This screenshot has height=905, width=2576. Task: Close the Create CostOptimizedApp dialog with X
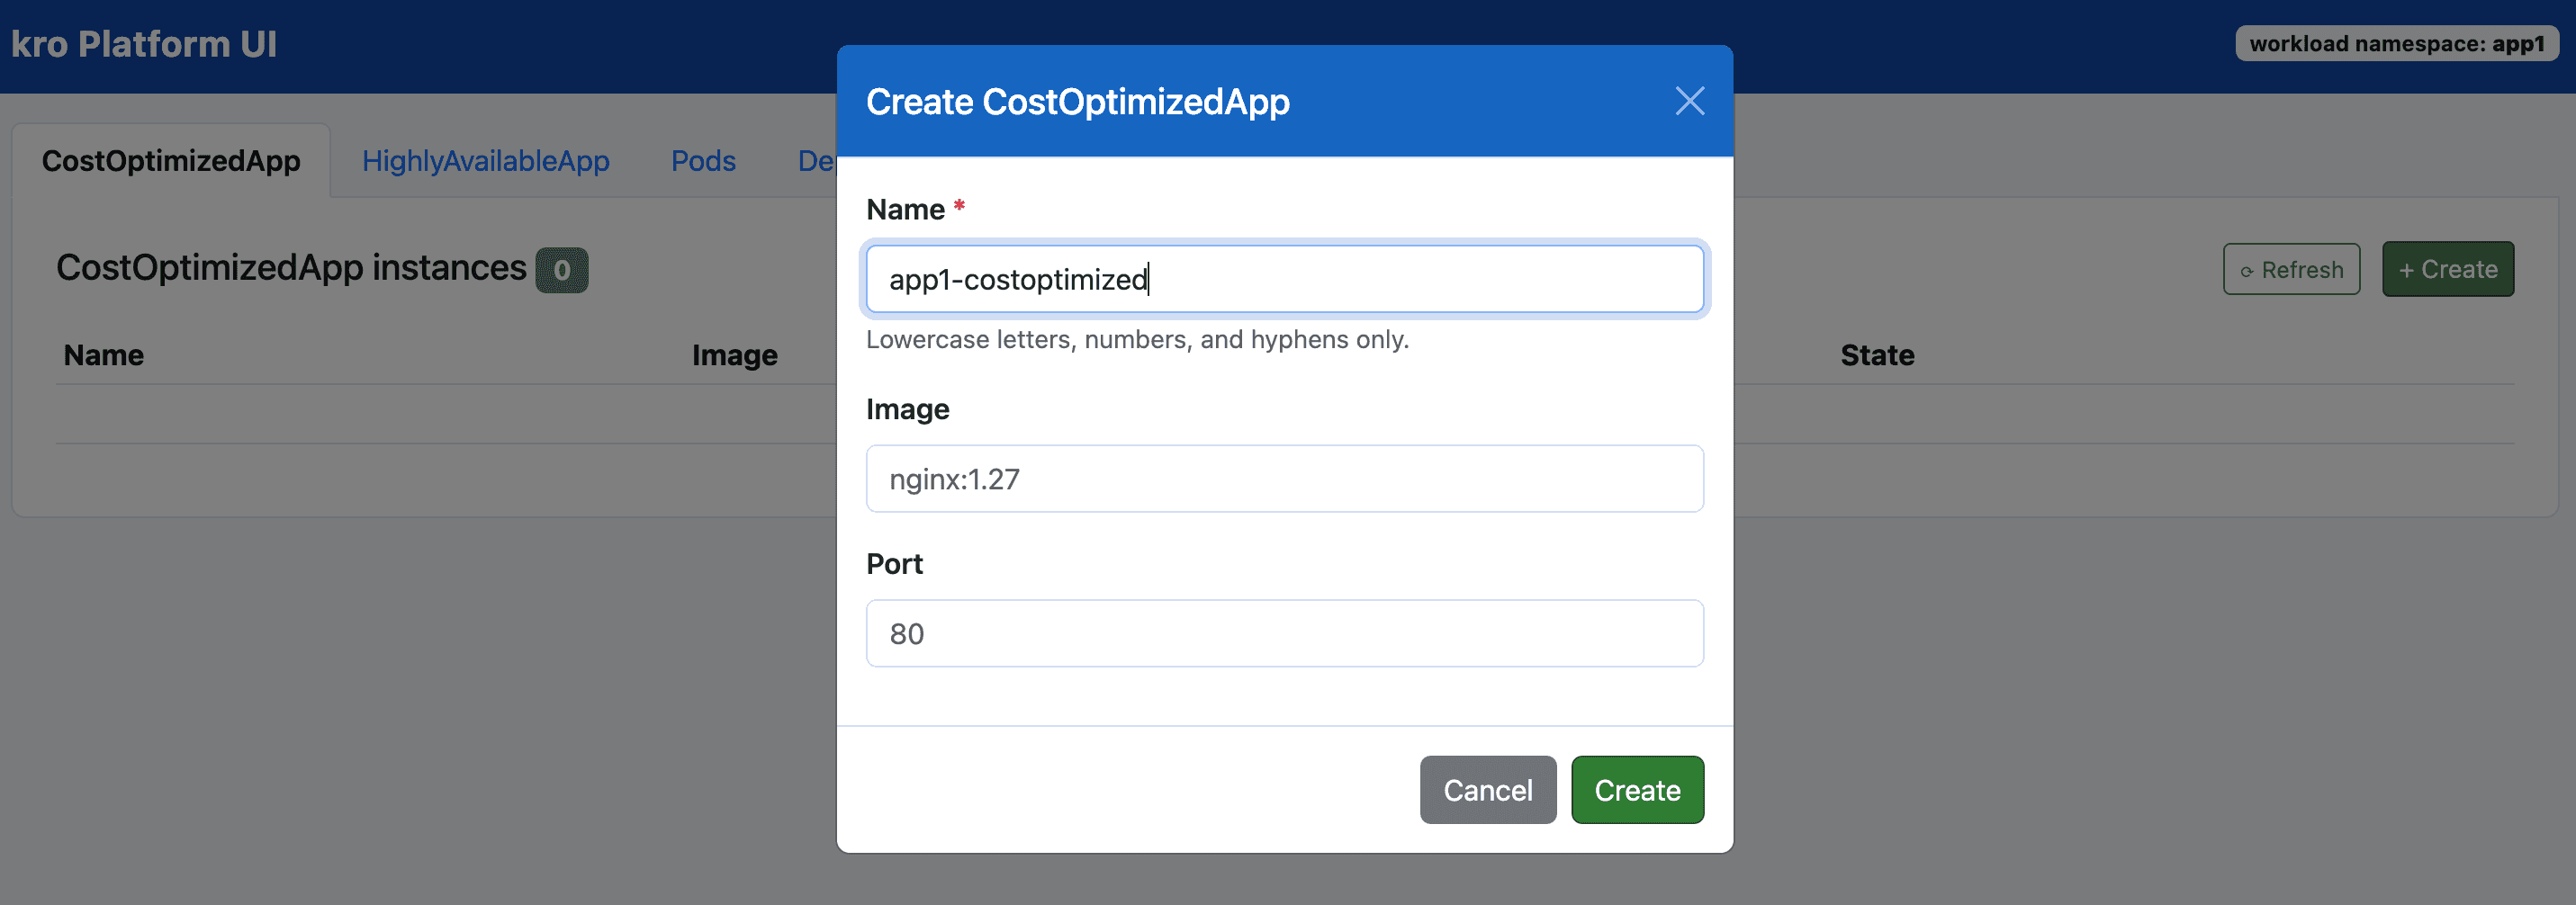coord(1689,101)
